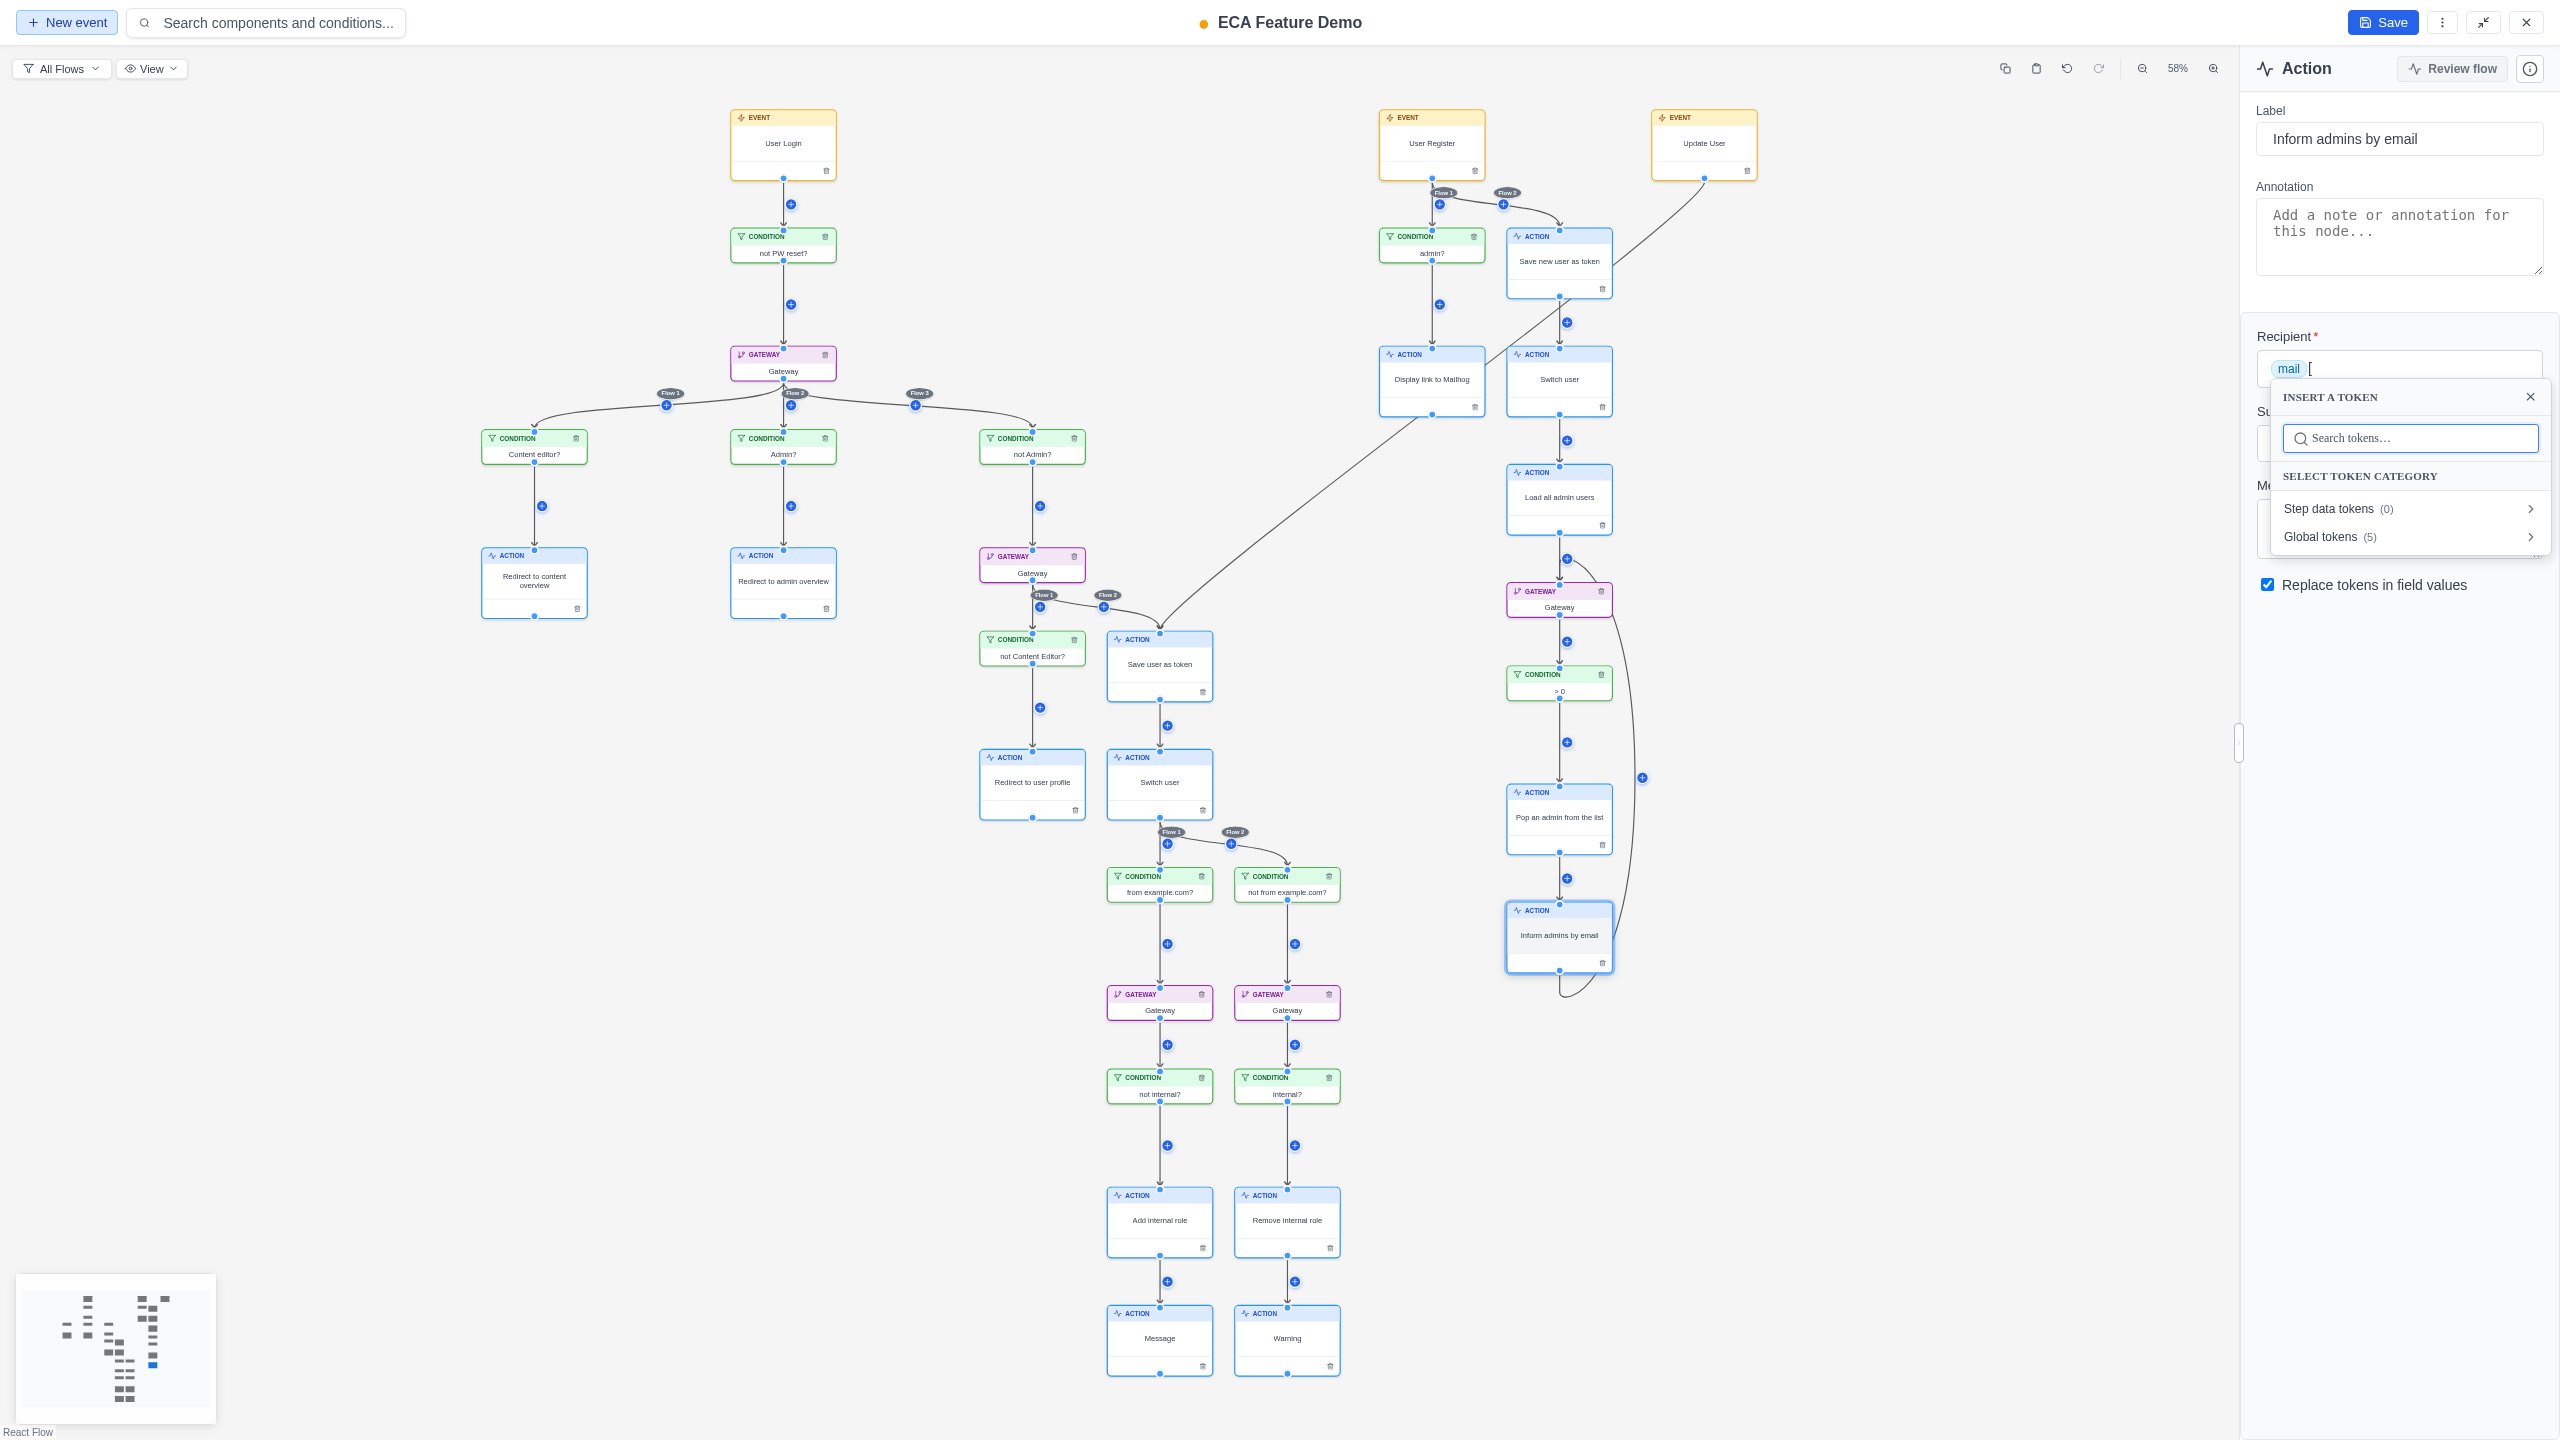
Task: Delete the 'Inform admins by email' action node
Action: point(1602,963)
